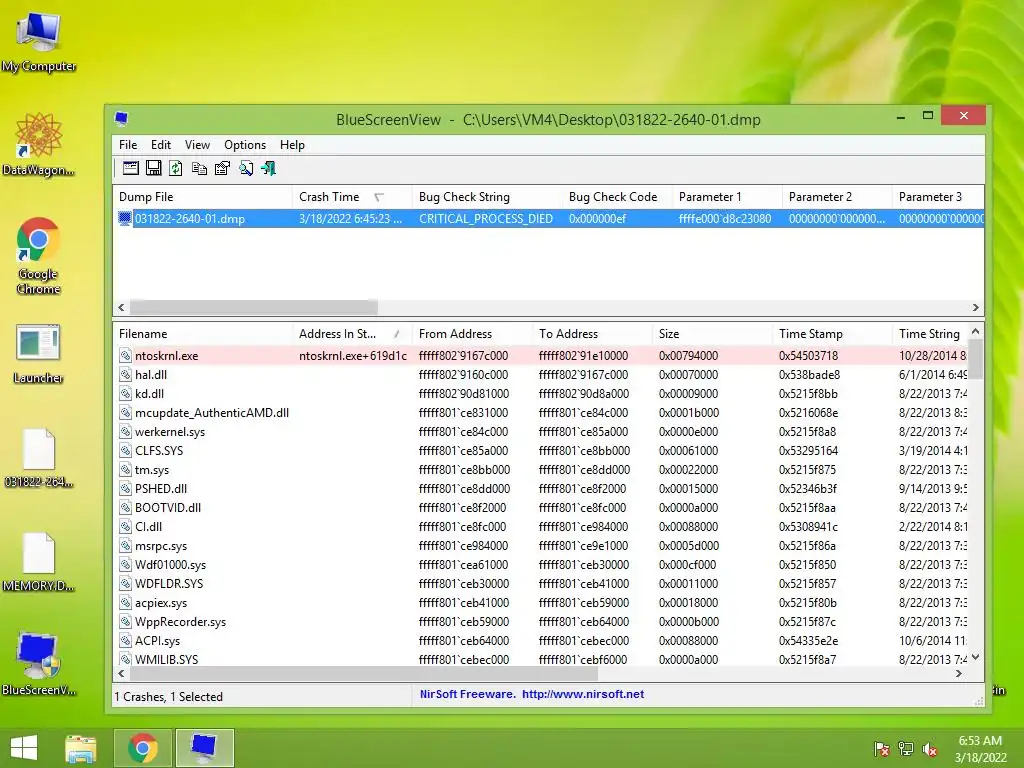Sort by the Time String column header
1024x768 pixels.
coord(929,334)
